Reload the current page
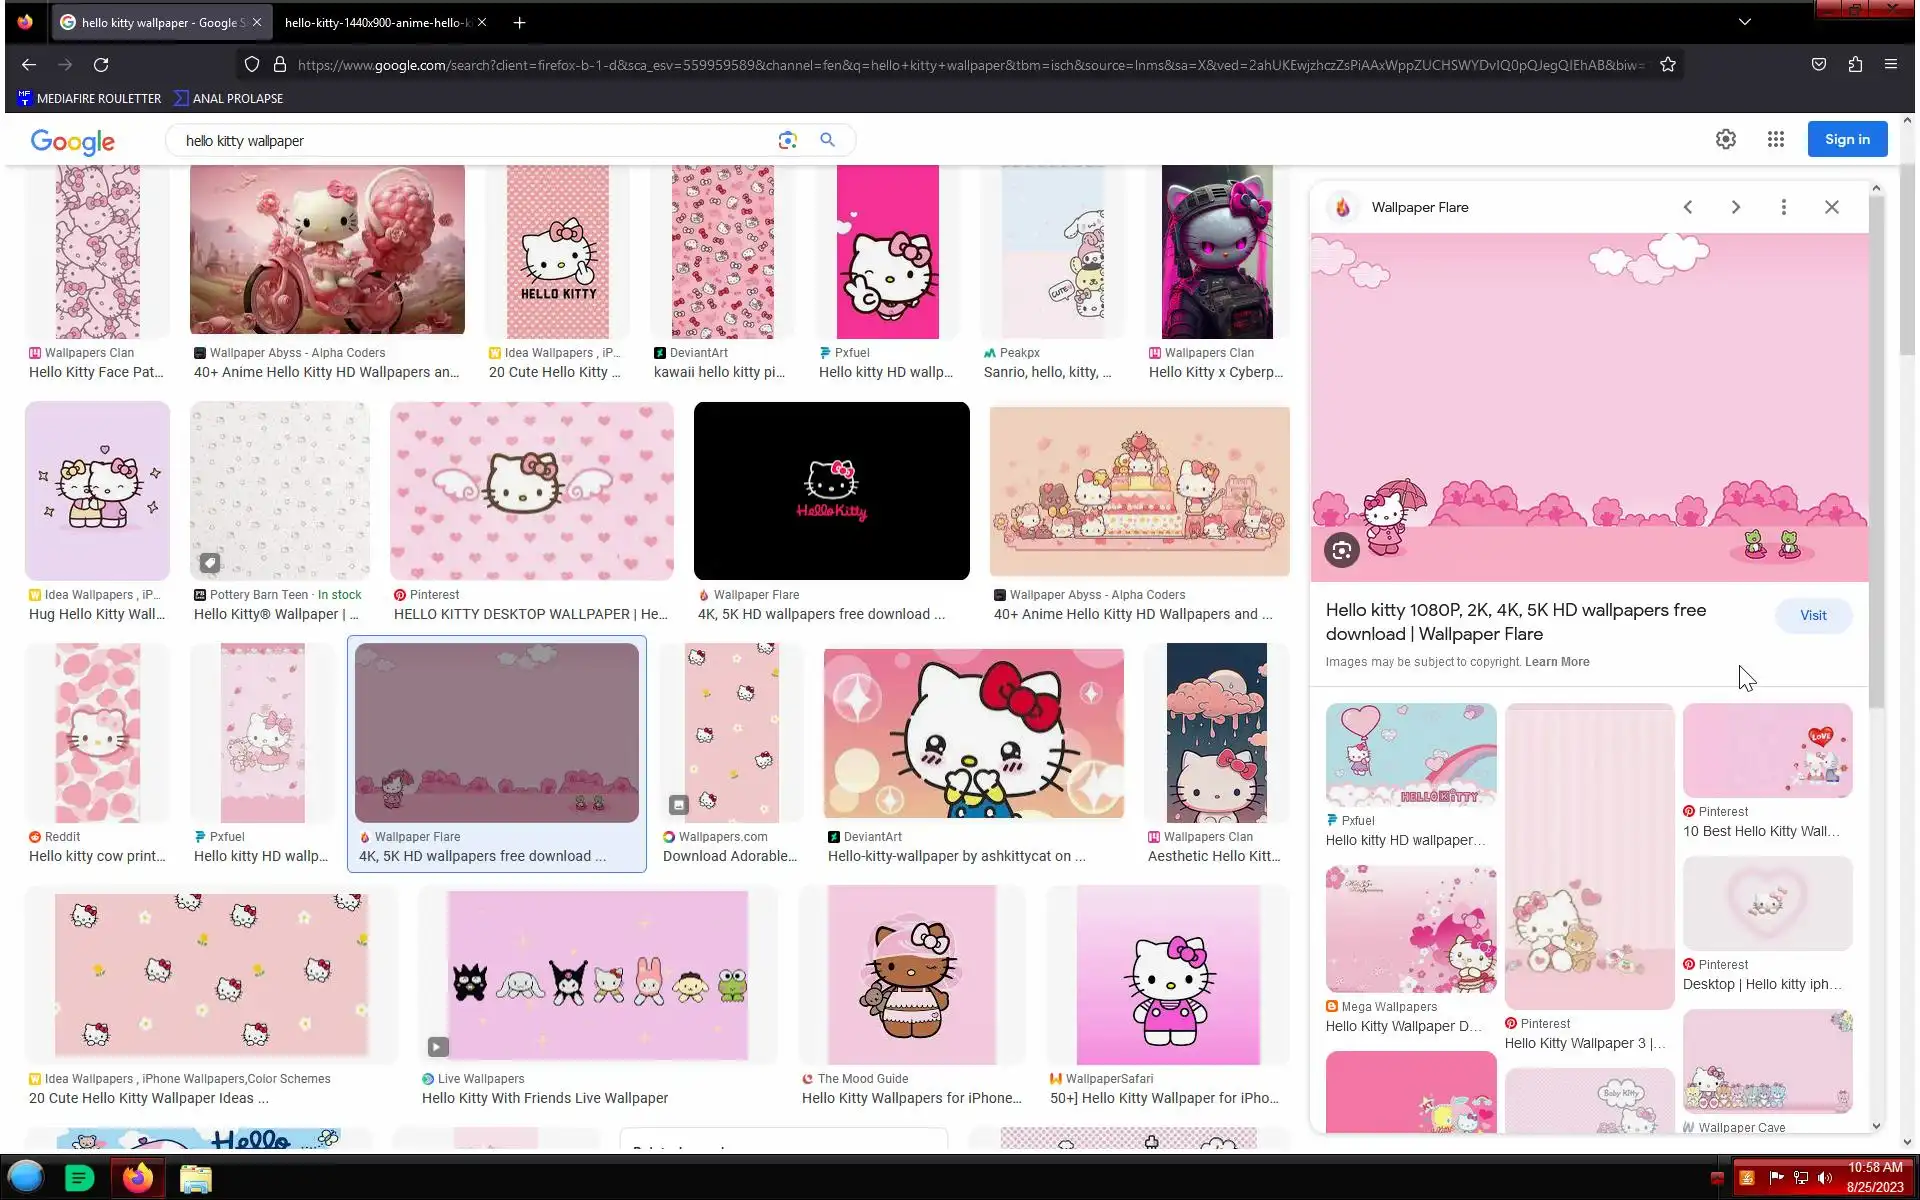1920x1200 pixels. point(101,65)
